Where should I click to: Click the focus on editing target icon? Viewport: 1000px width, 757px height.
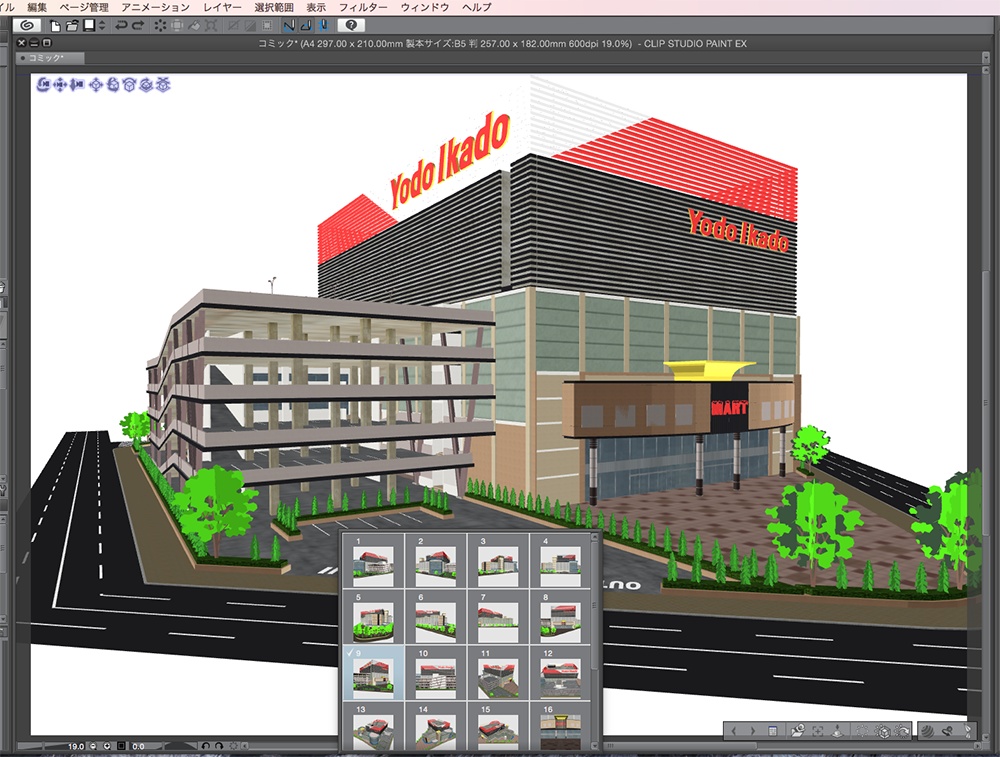(x=818, y=731)
